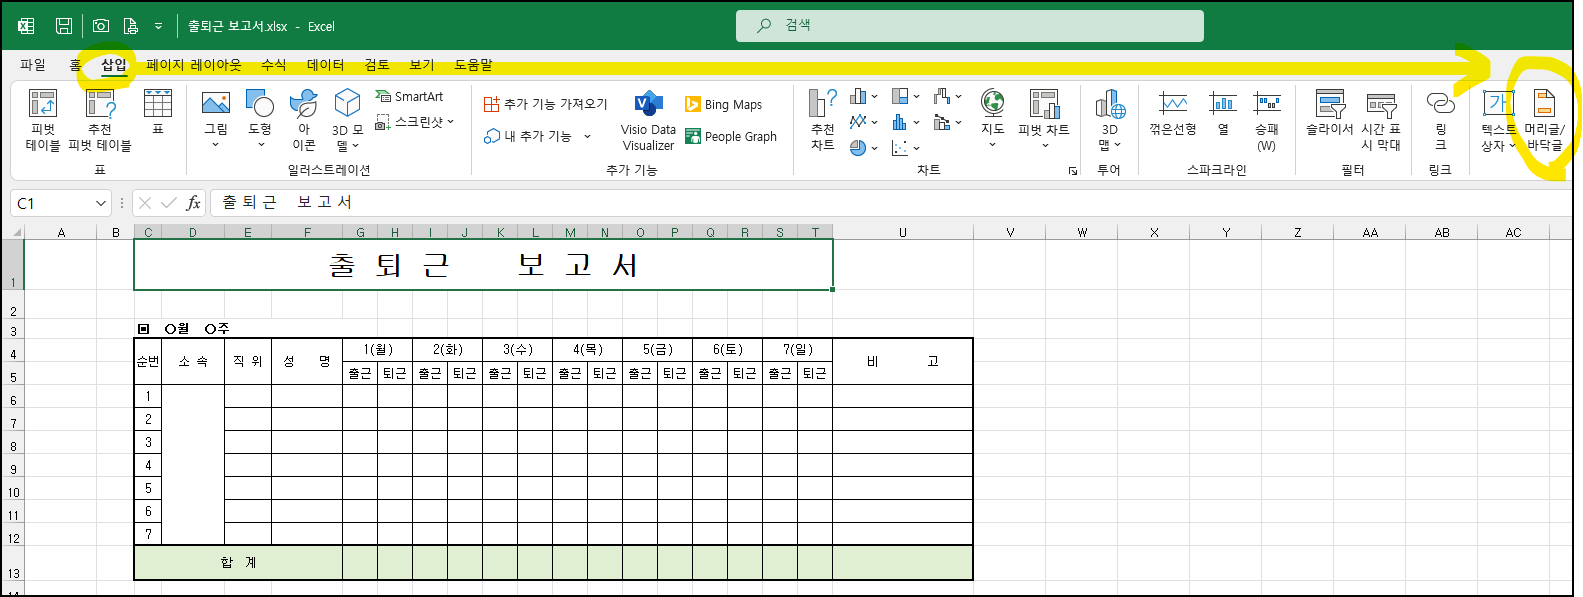Insert a Text Box (텍스트 상자)

click(x=1498, y=120)
